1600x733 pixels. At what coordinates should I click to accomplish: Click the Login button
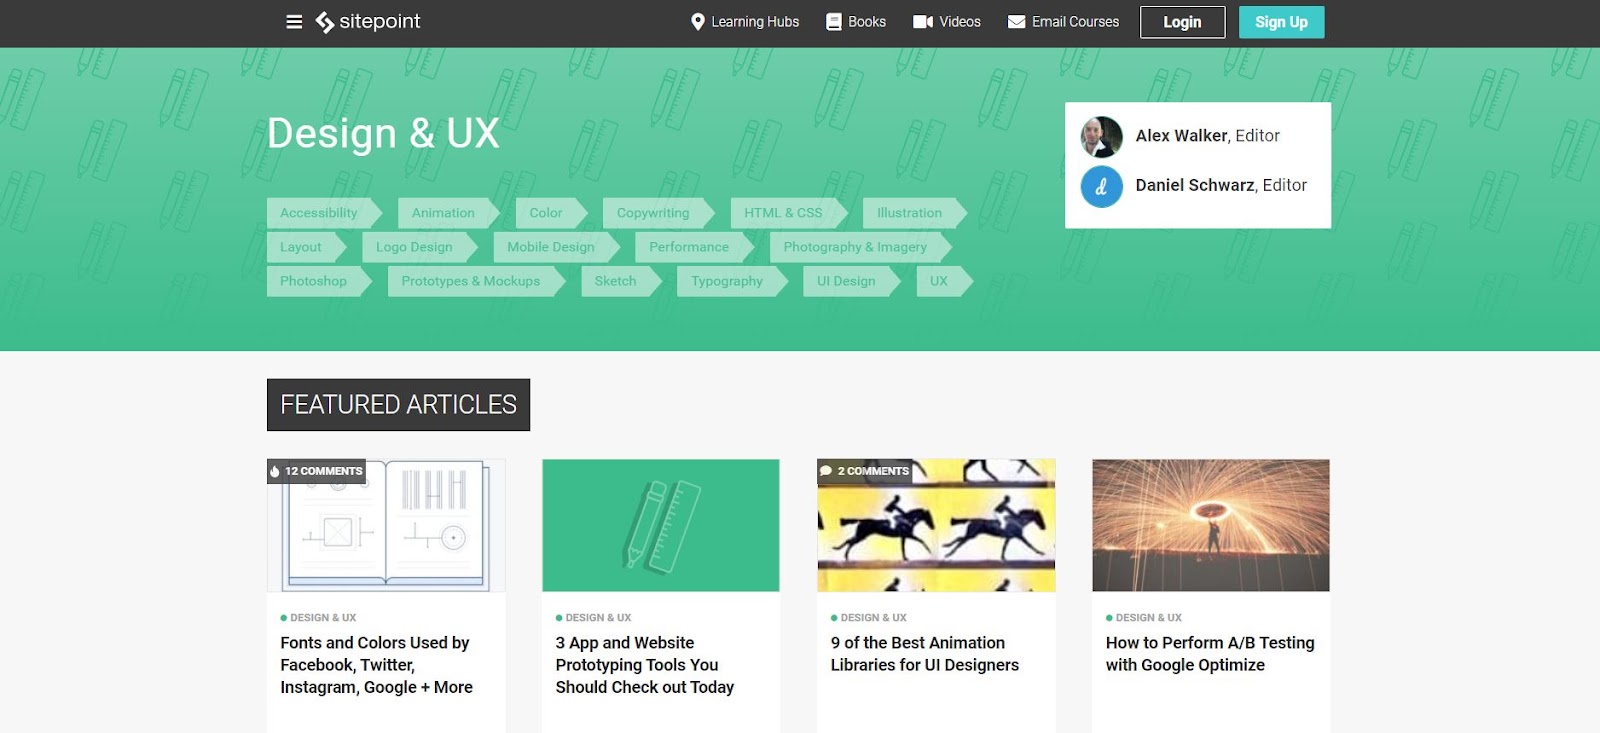[x=1182, y=22]
